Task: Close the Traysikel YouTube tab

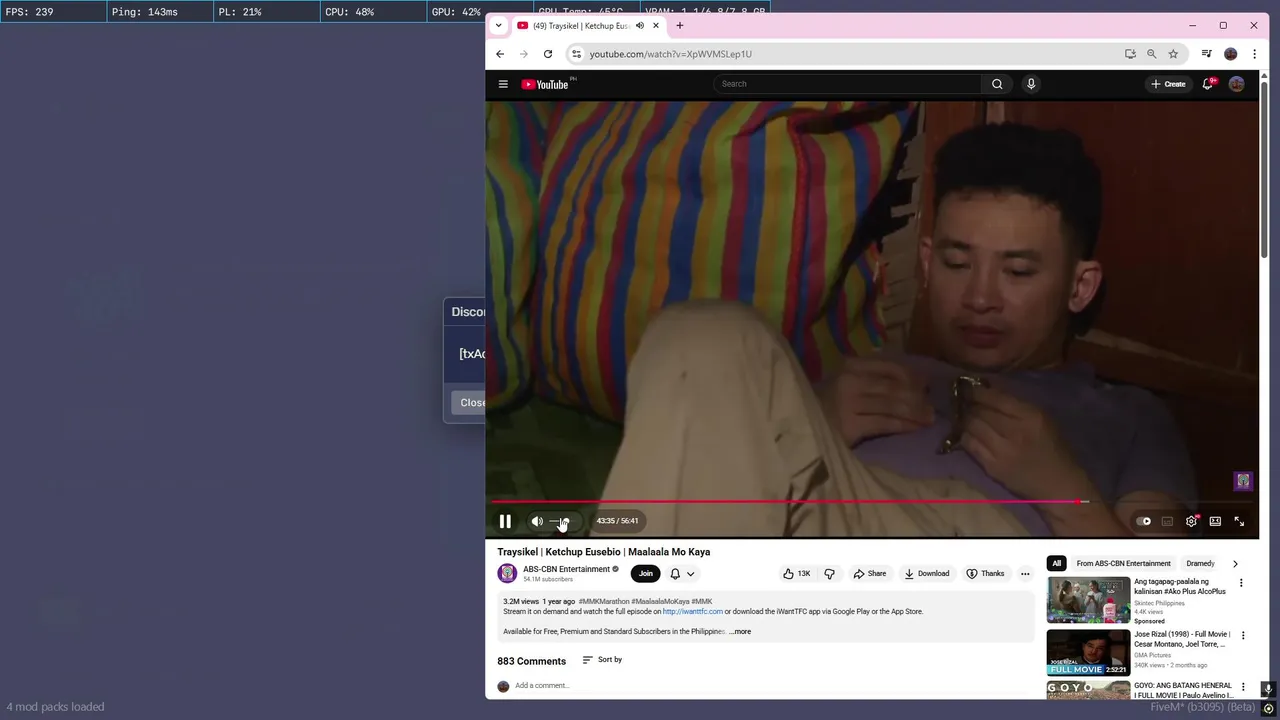Action: coord(656,25)
